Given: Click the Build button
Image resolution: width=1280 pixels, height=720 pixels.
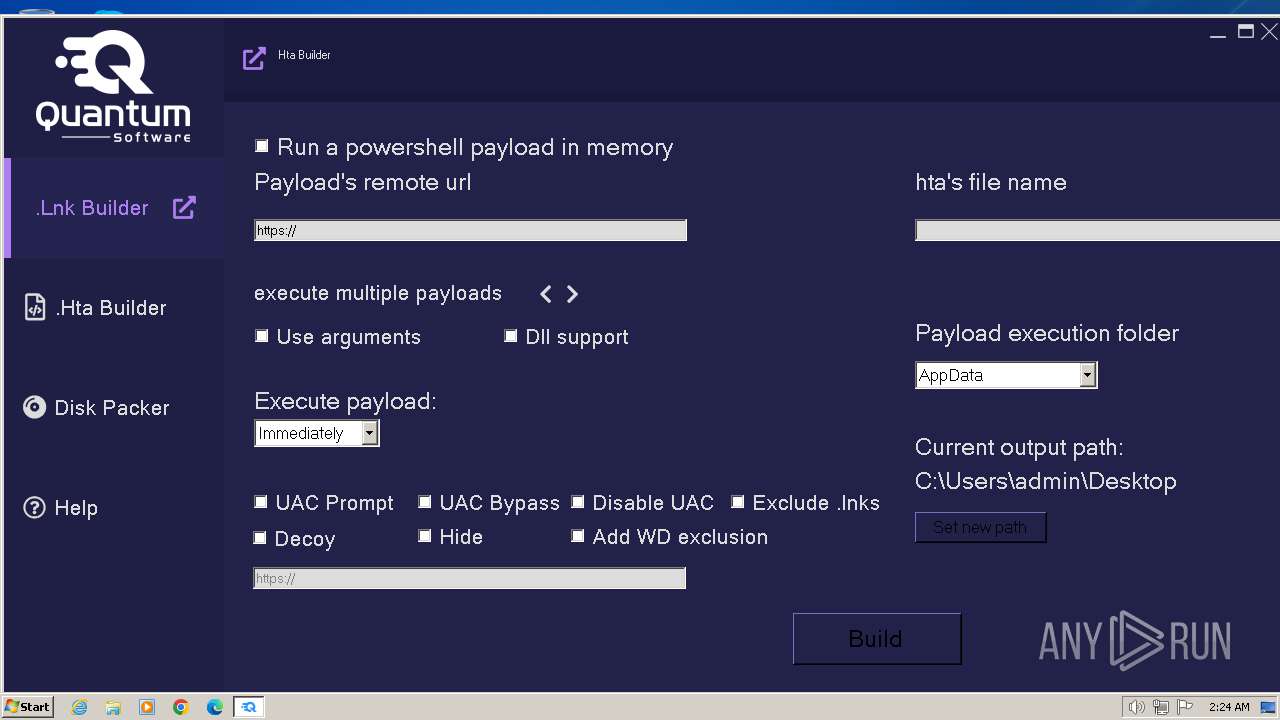Looking at the screenshot, I should click(877, 639).
